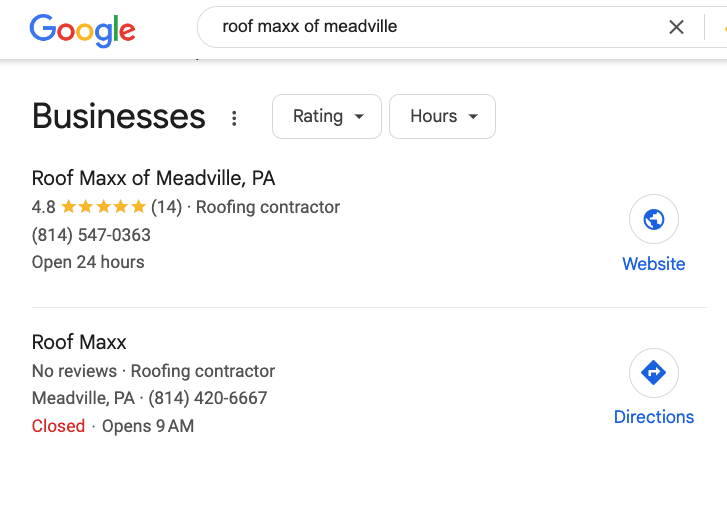Click the Website link text
The image size is (727, 514).
point(654,264)
